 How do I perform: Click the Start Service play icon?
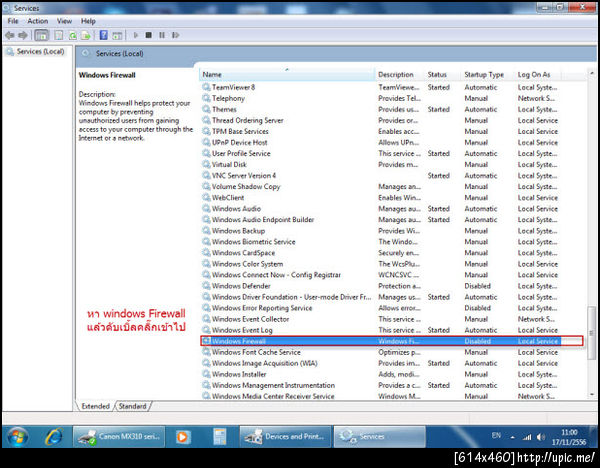(135, 35)
